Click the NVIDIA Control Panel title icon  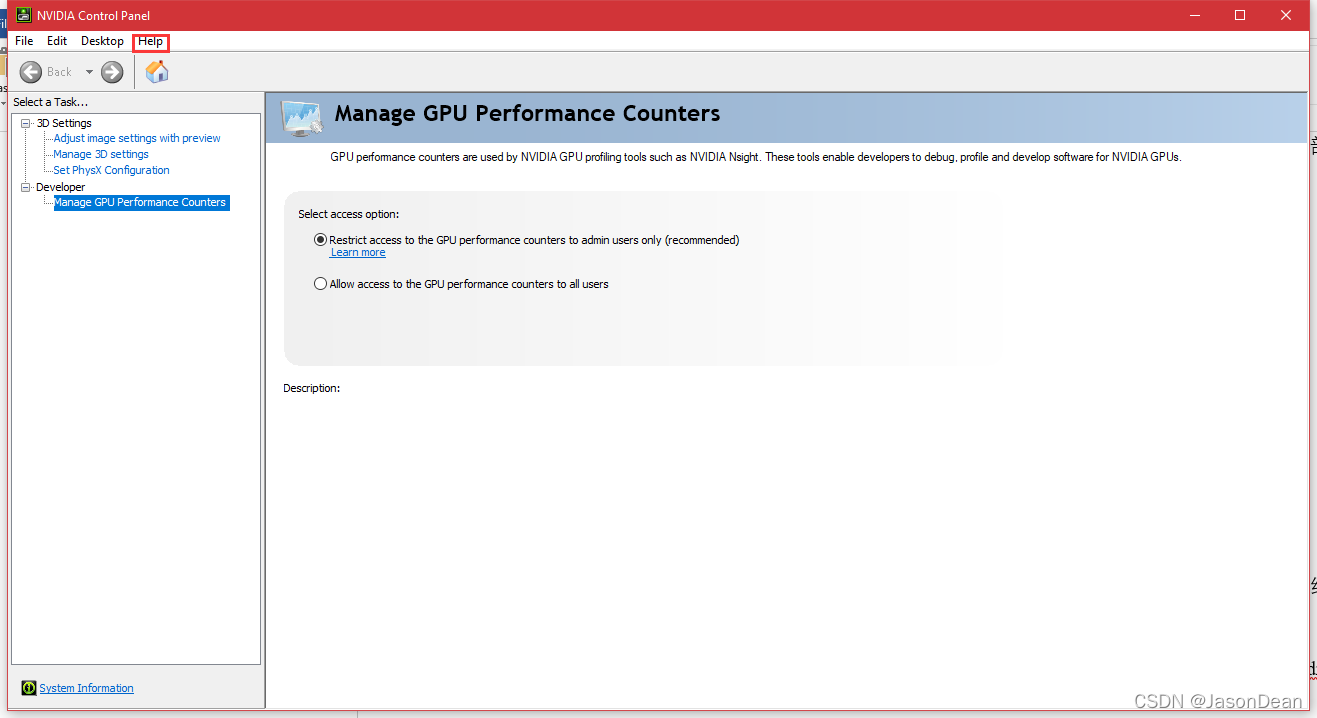pos(22,15)
